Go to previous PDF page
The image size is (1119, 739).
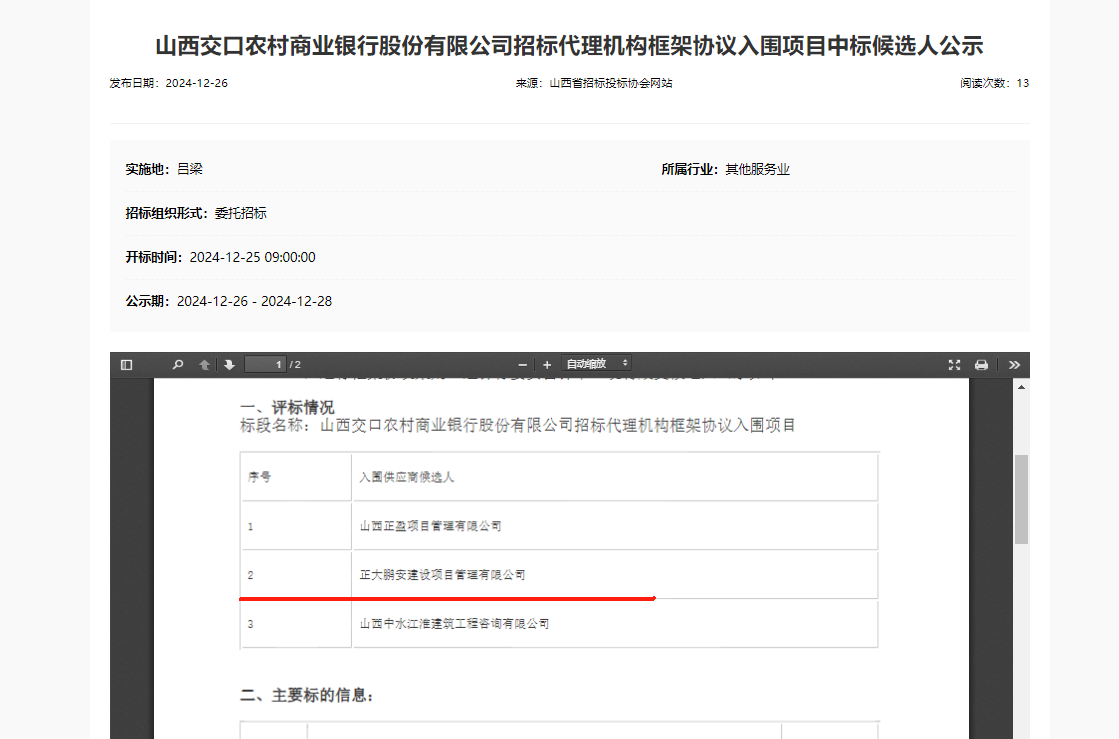tap(205, 365)
